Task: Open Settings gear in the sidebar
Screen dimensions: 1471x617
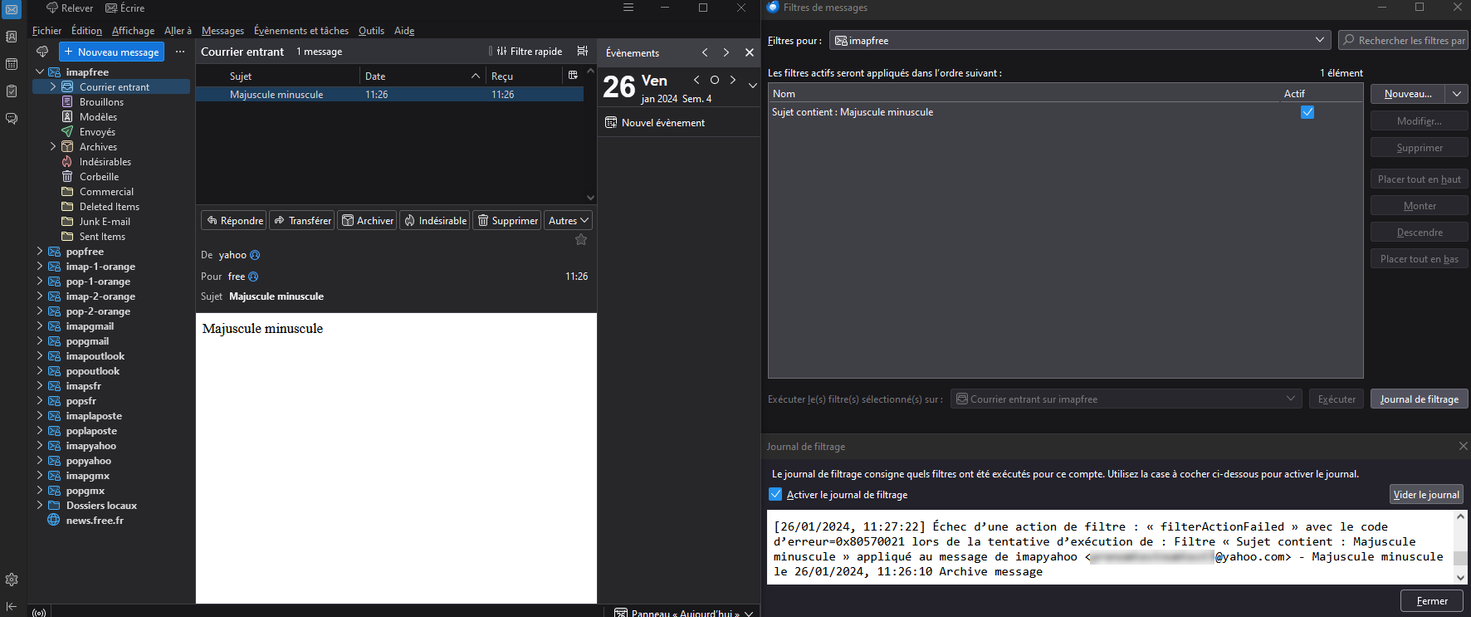Action: 12,580
